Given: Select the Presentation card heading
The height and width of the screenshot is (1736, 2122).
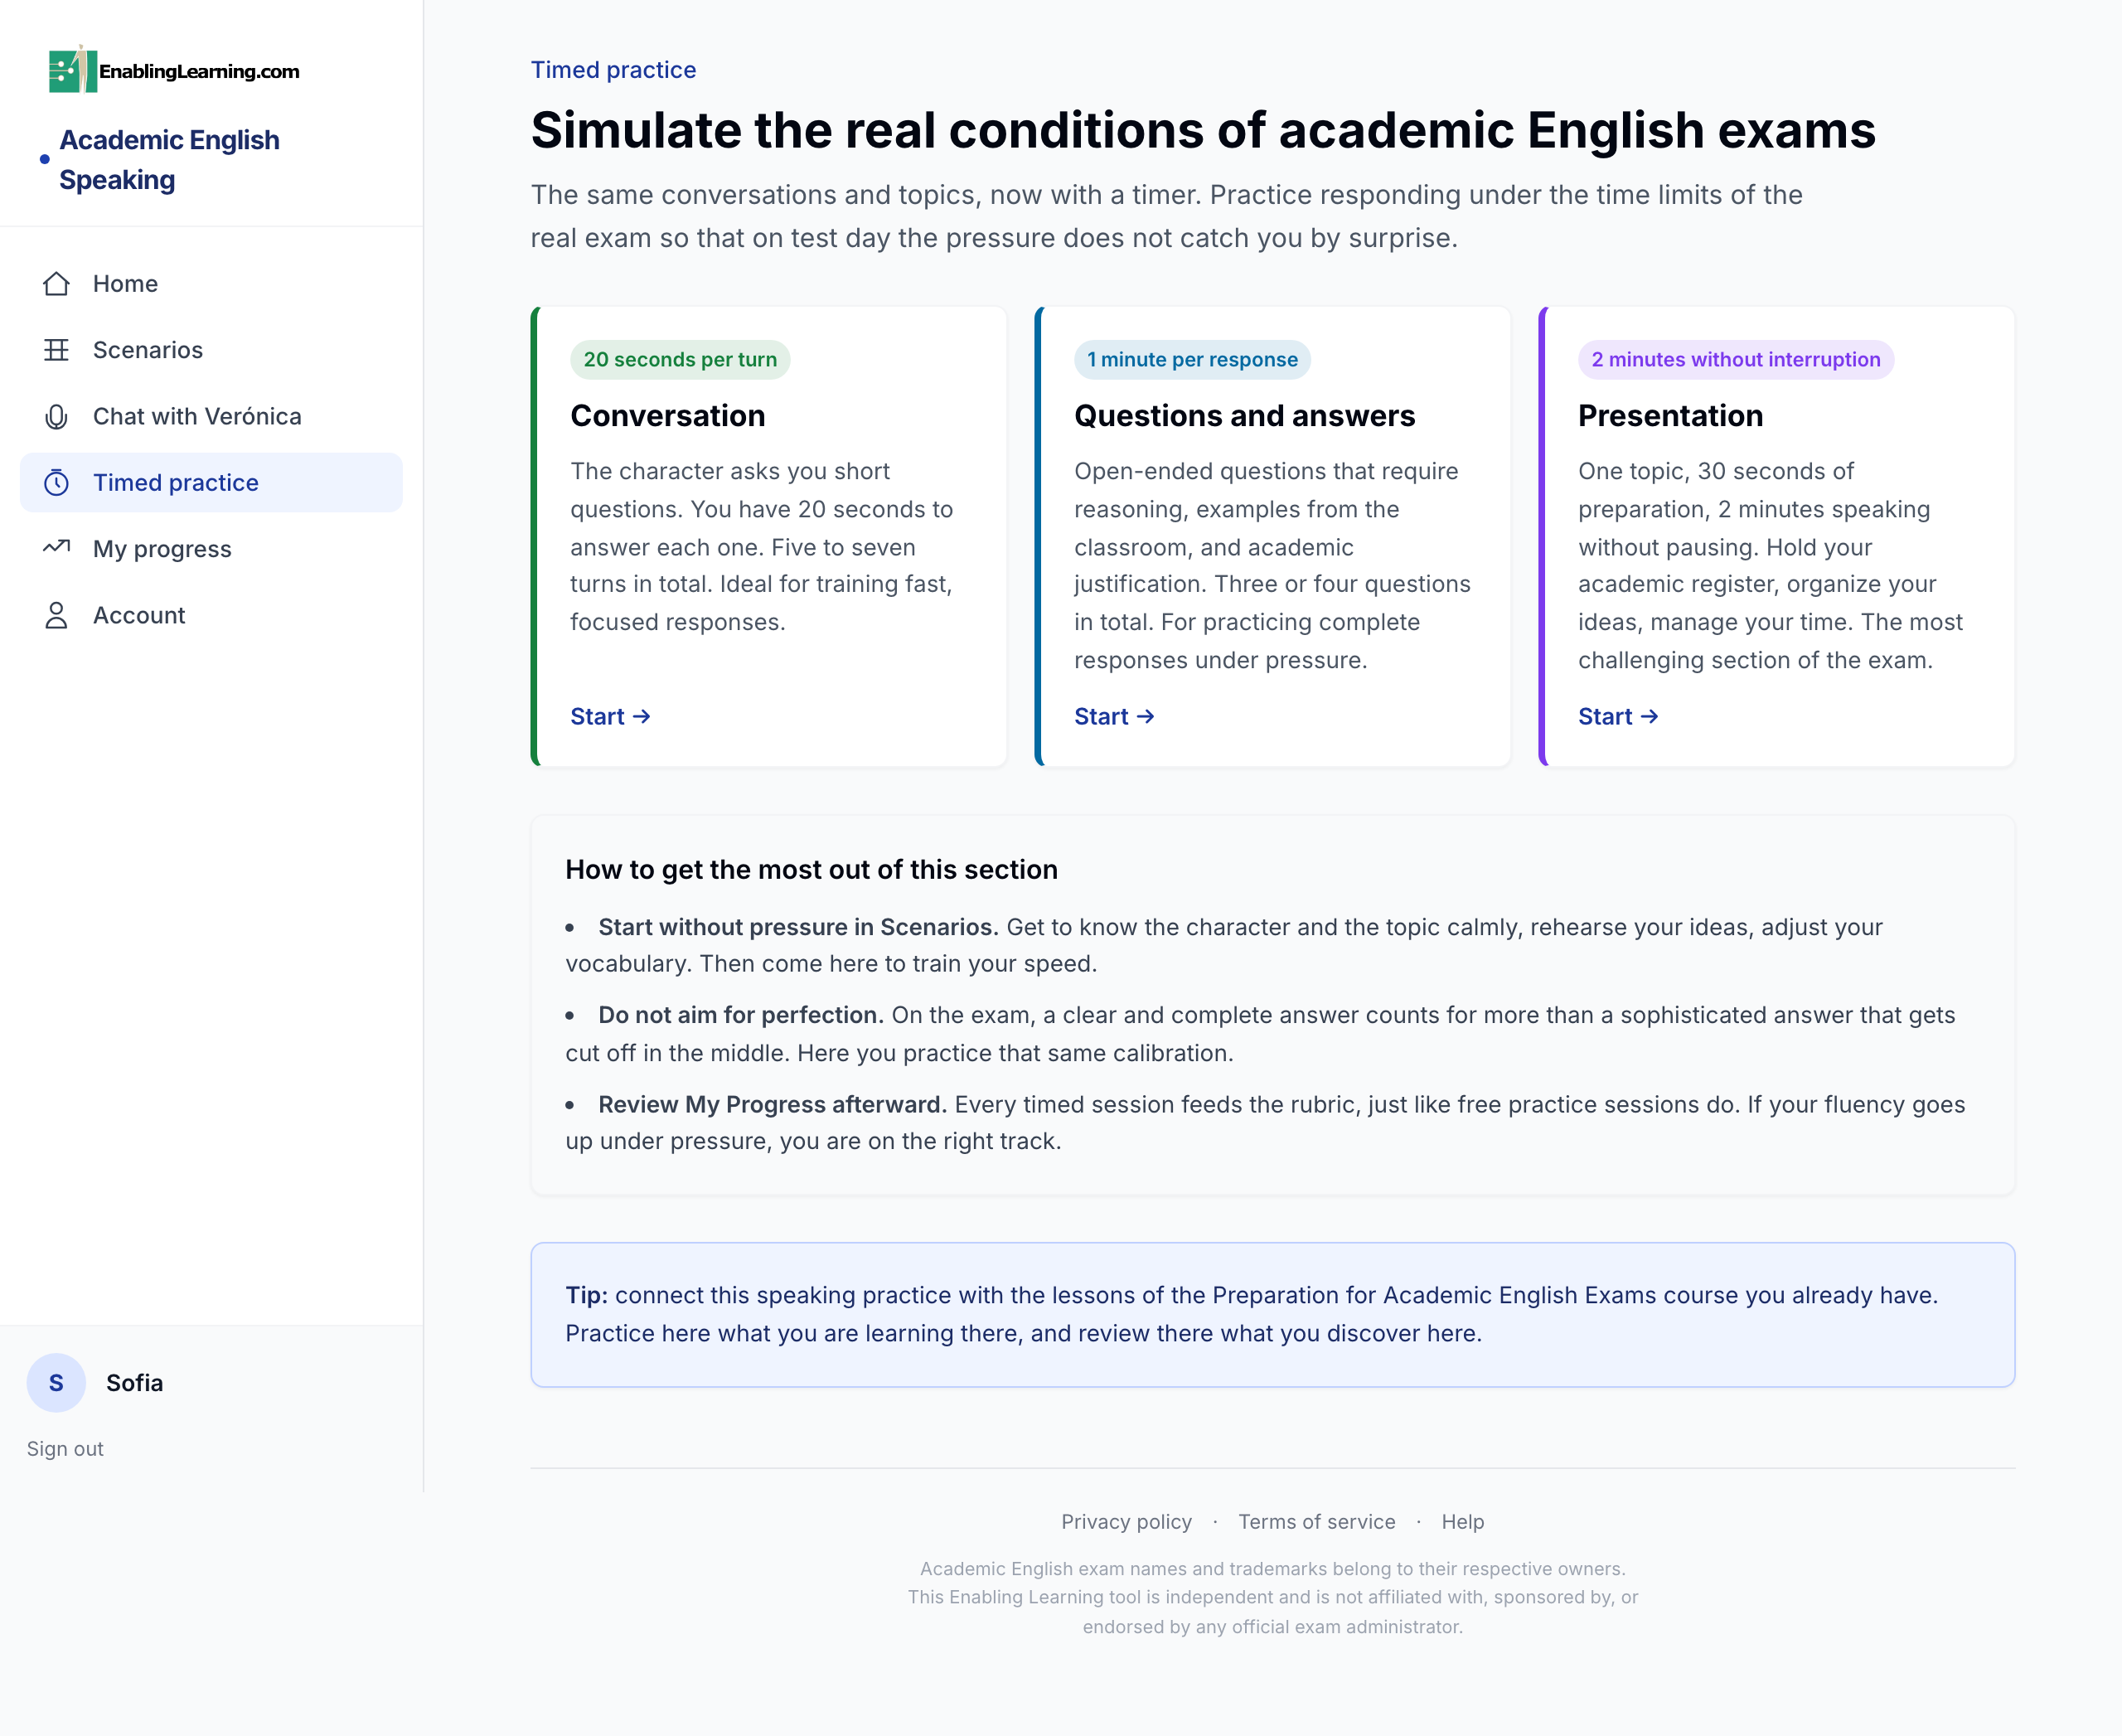Looking at the screenshot, I should [1670, 416].
